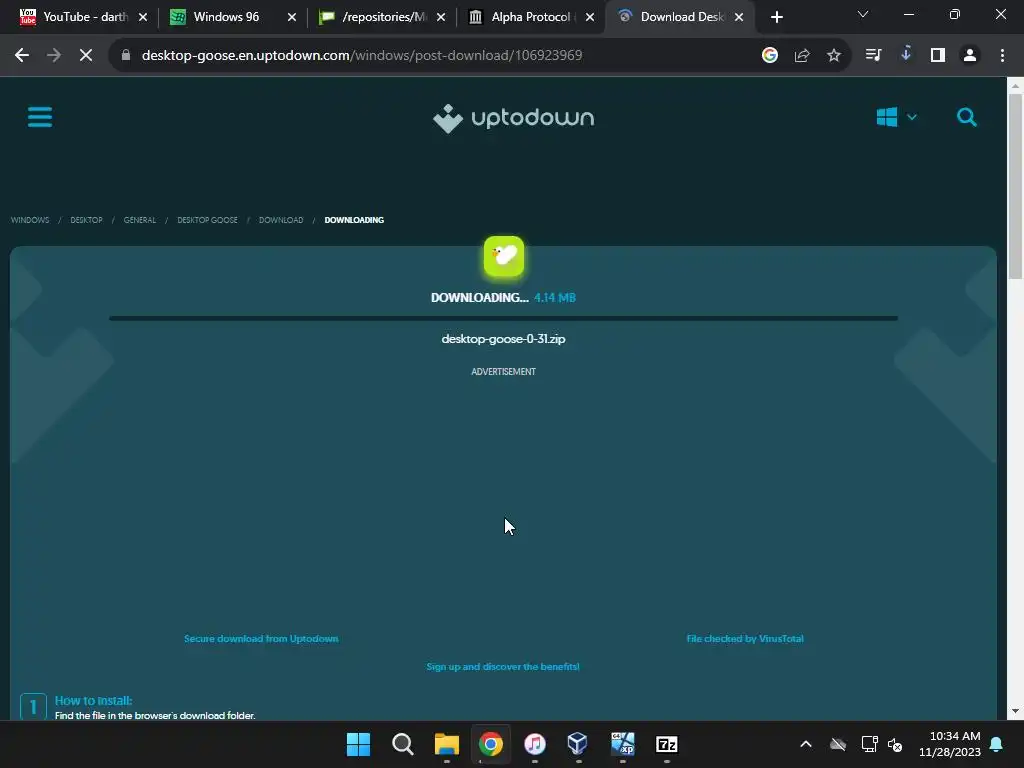Share this page icon
1024x768 pixels.
coord(802,56)
